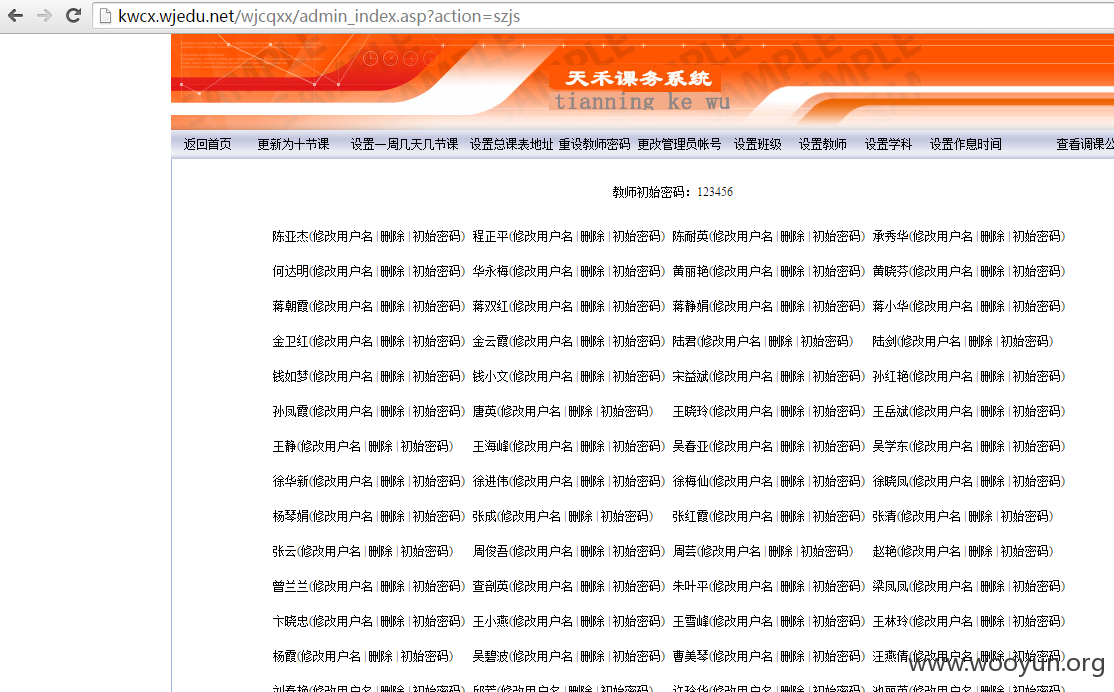Click 初始密码 for 吴学东
This screenshot has width=1114, height=692.
pos(1036,446)
